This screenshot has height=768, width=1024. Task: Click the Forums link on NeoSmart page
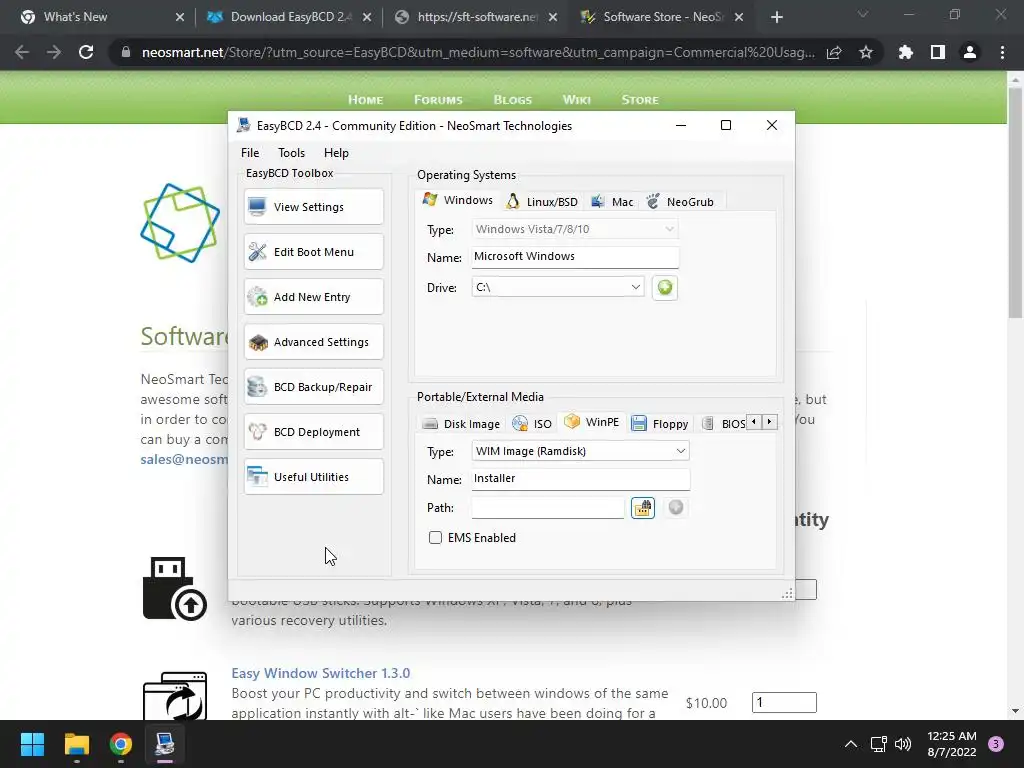438,100
